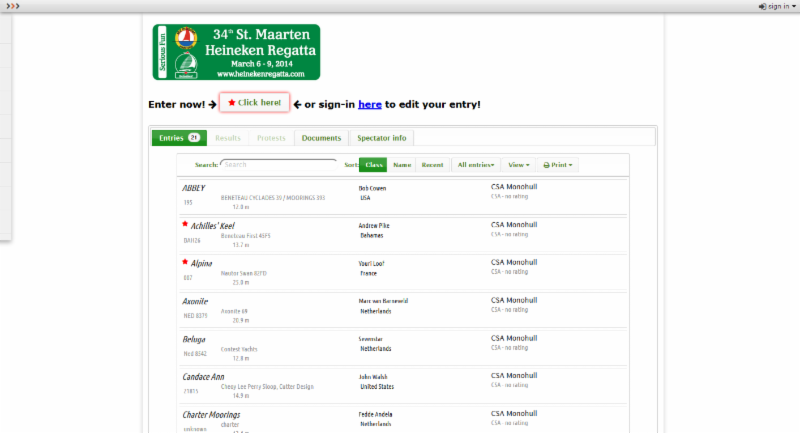Open the ABBEY boat entry
Screen dimensions: 800x433
(194, 187)
